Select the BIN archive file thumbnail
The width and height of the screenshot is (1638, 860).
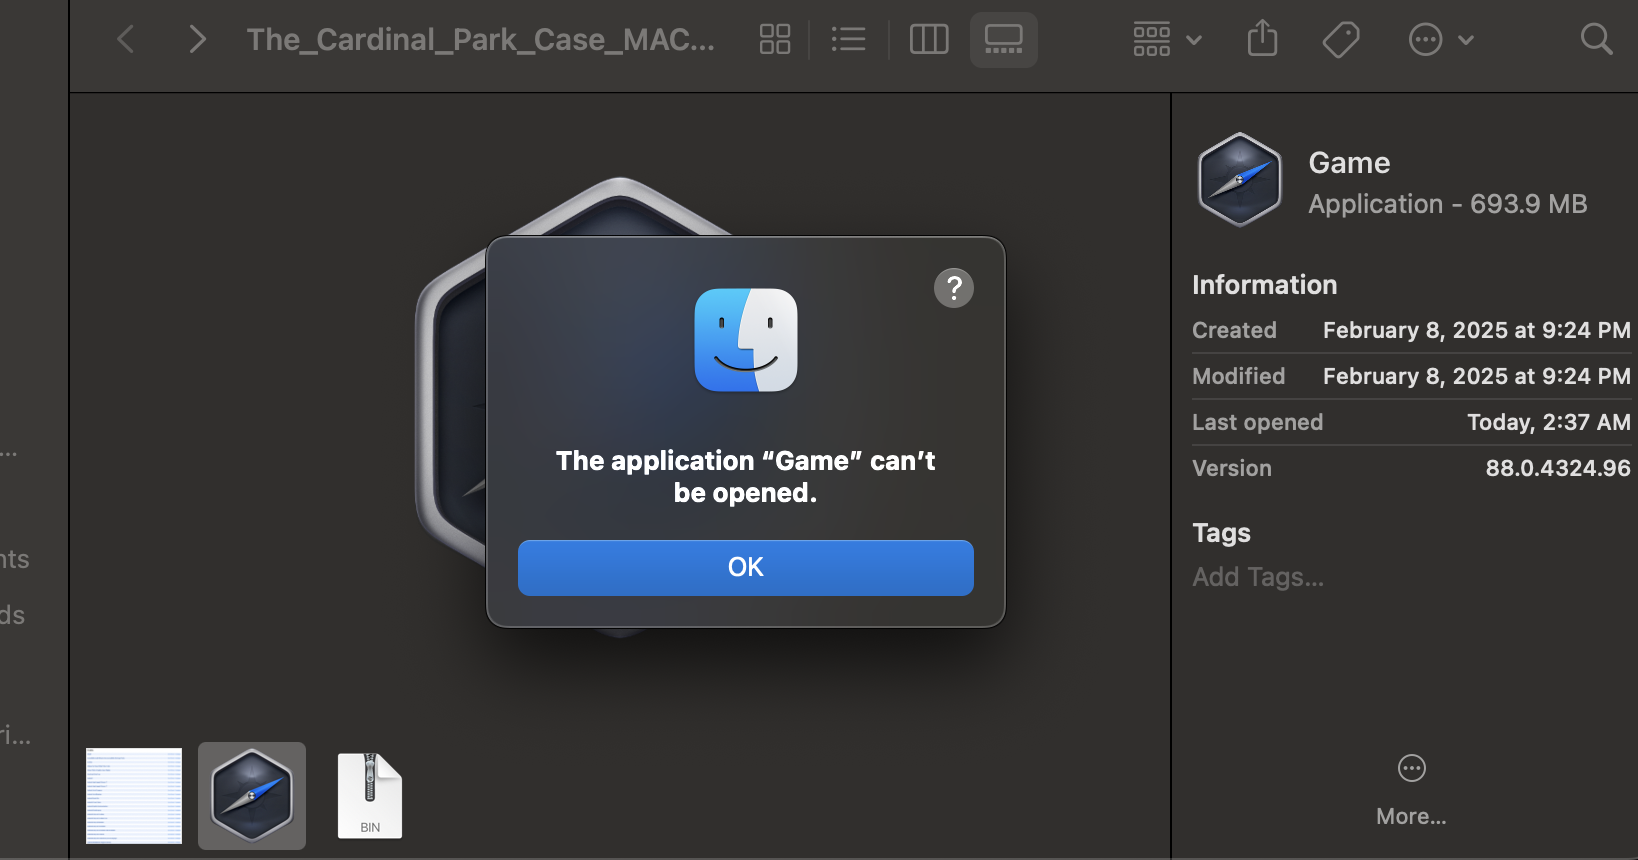click(370, 796)
